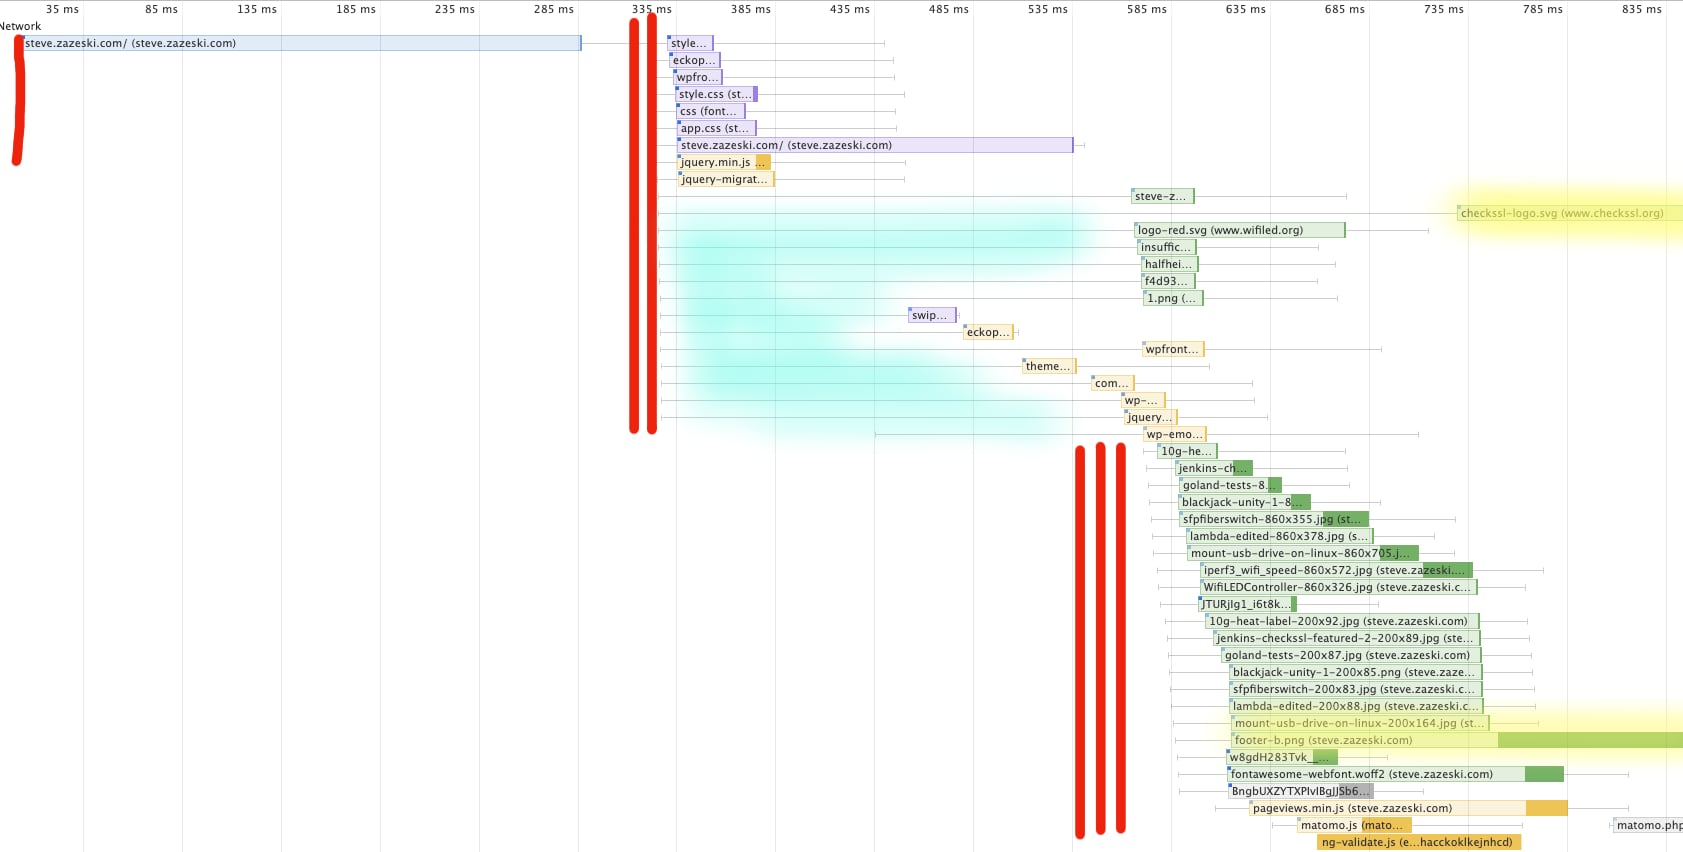This screenshot has height=852, width=1683.
Task: Select the 10g-heat-label-200x92.jpg request
Action: tap(1340, 621)
